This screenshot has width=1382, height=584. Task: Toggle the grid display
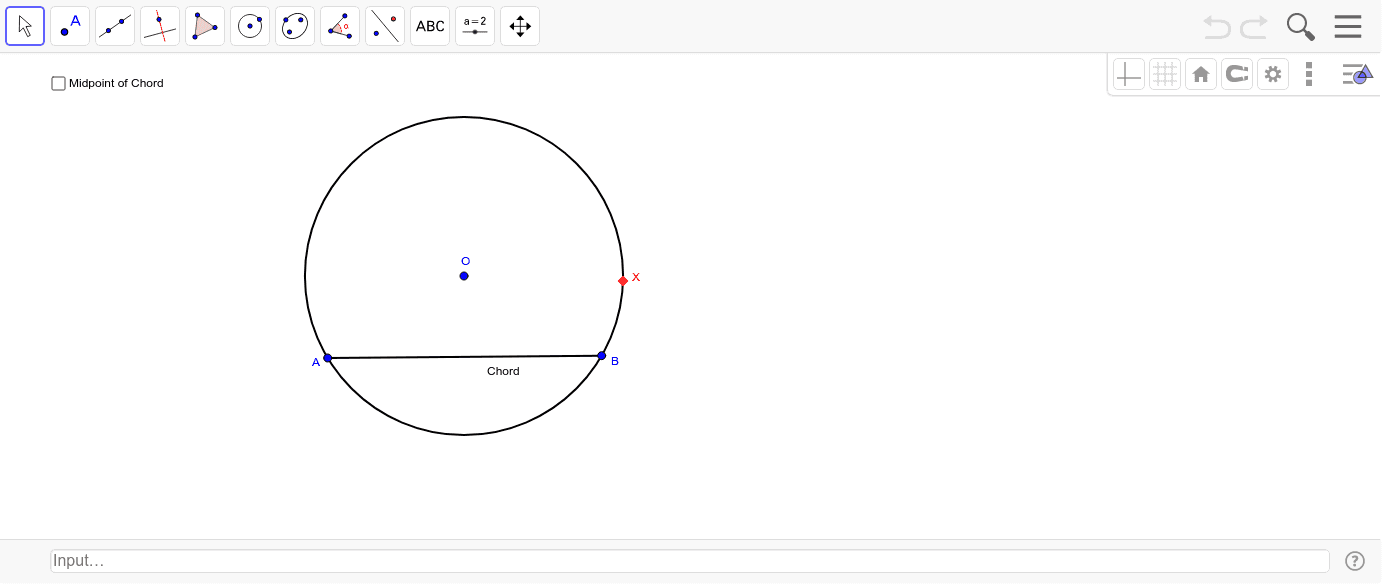coord(1165,74)
